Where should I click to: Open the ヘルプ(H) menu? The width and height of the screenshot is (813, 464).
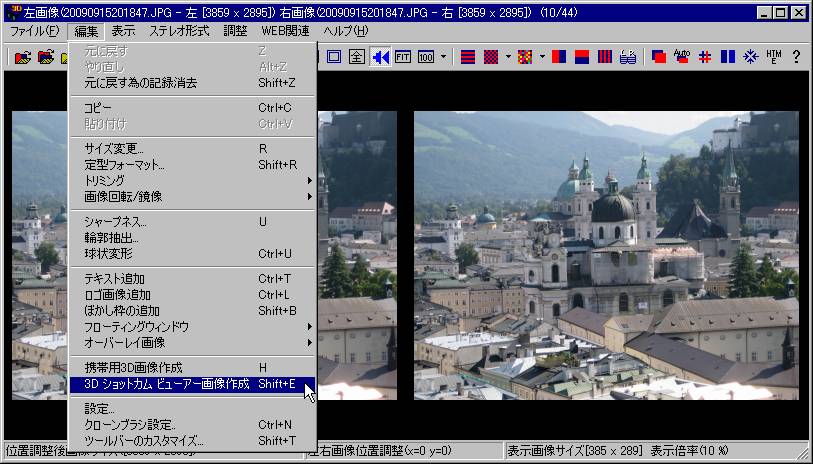[x=345, y=31]
